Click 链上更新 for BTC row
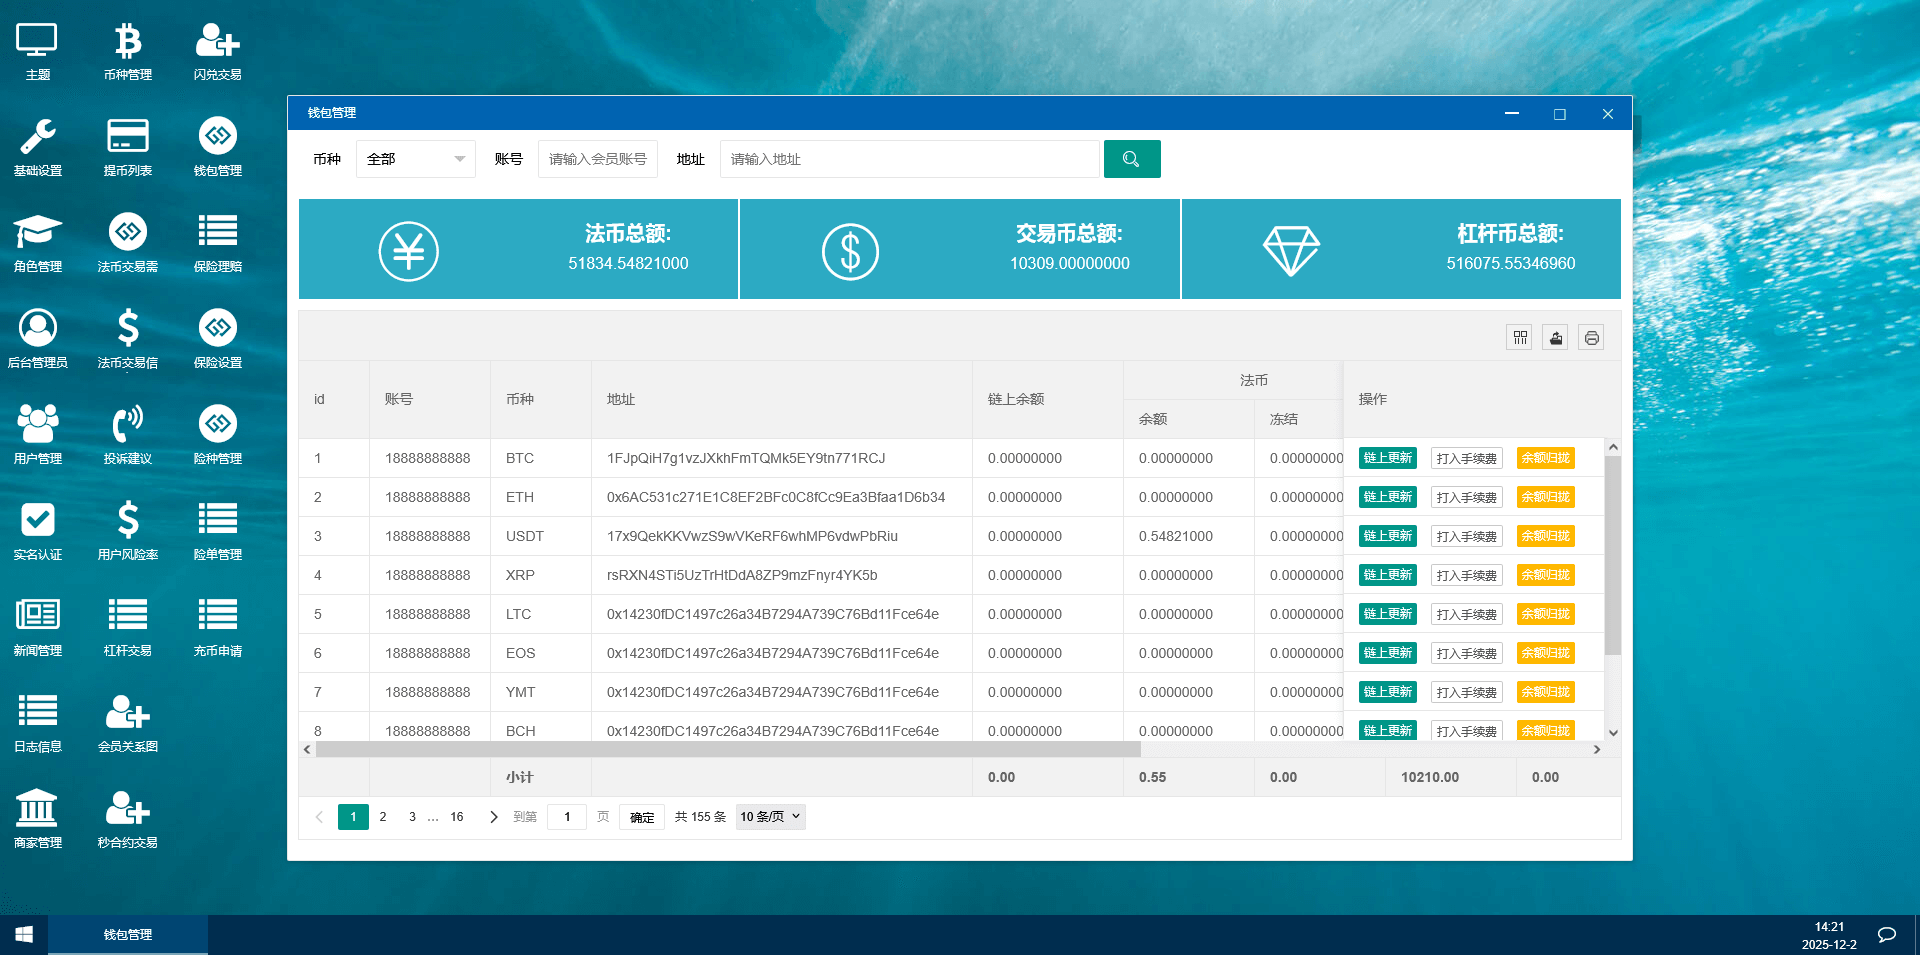Viewport: 1920px width, 955px height. pos(1387,458)
